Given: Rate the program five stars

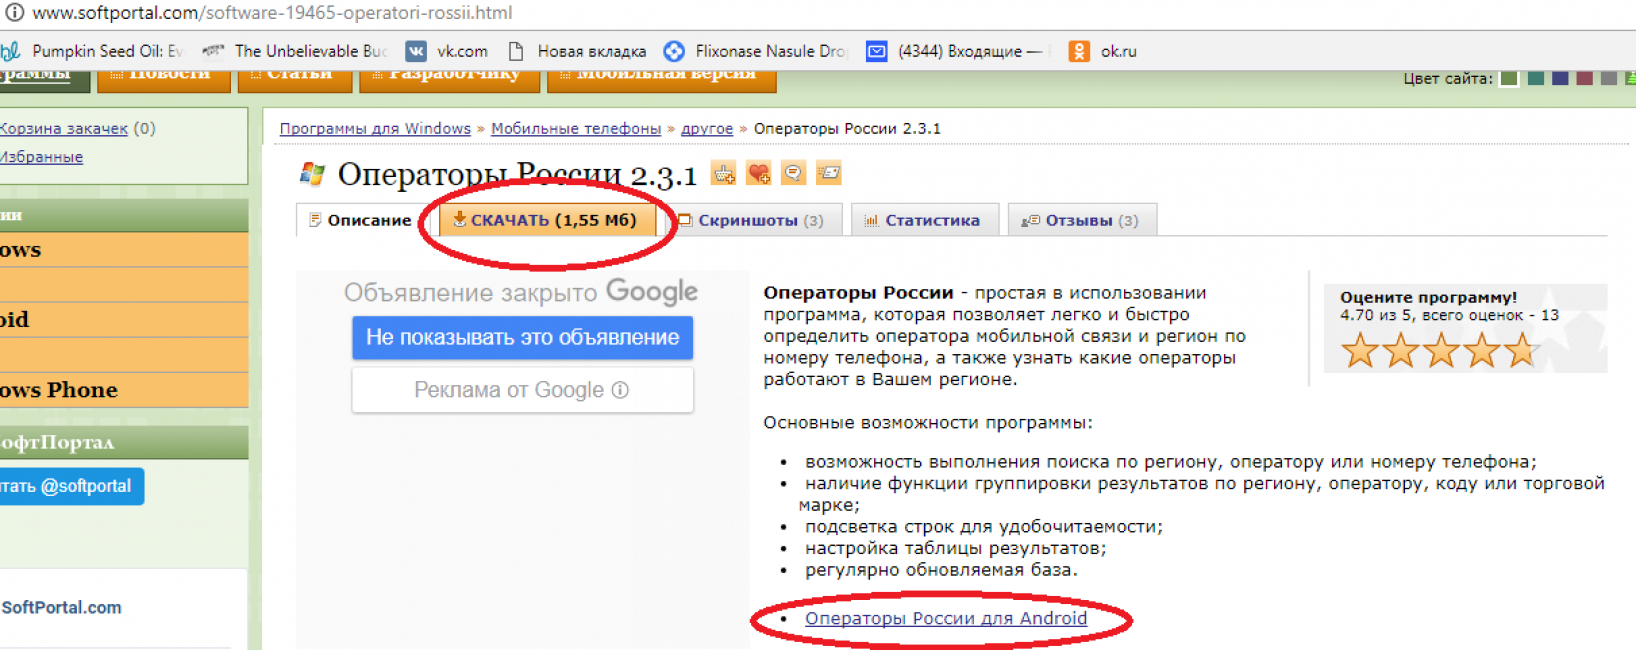Looking at the screenshot, I should point(1521,351).
